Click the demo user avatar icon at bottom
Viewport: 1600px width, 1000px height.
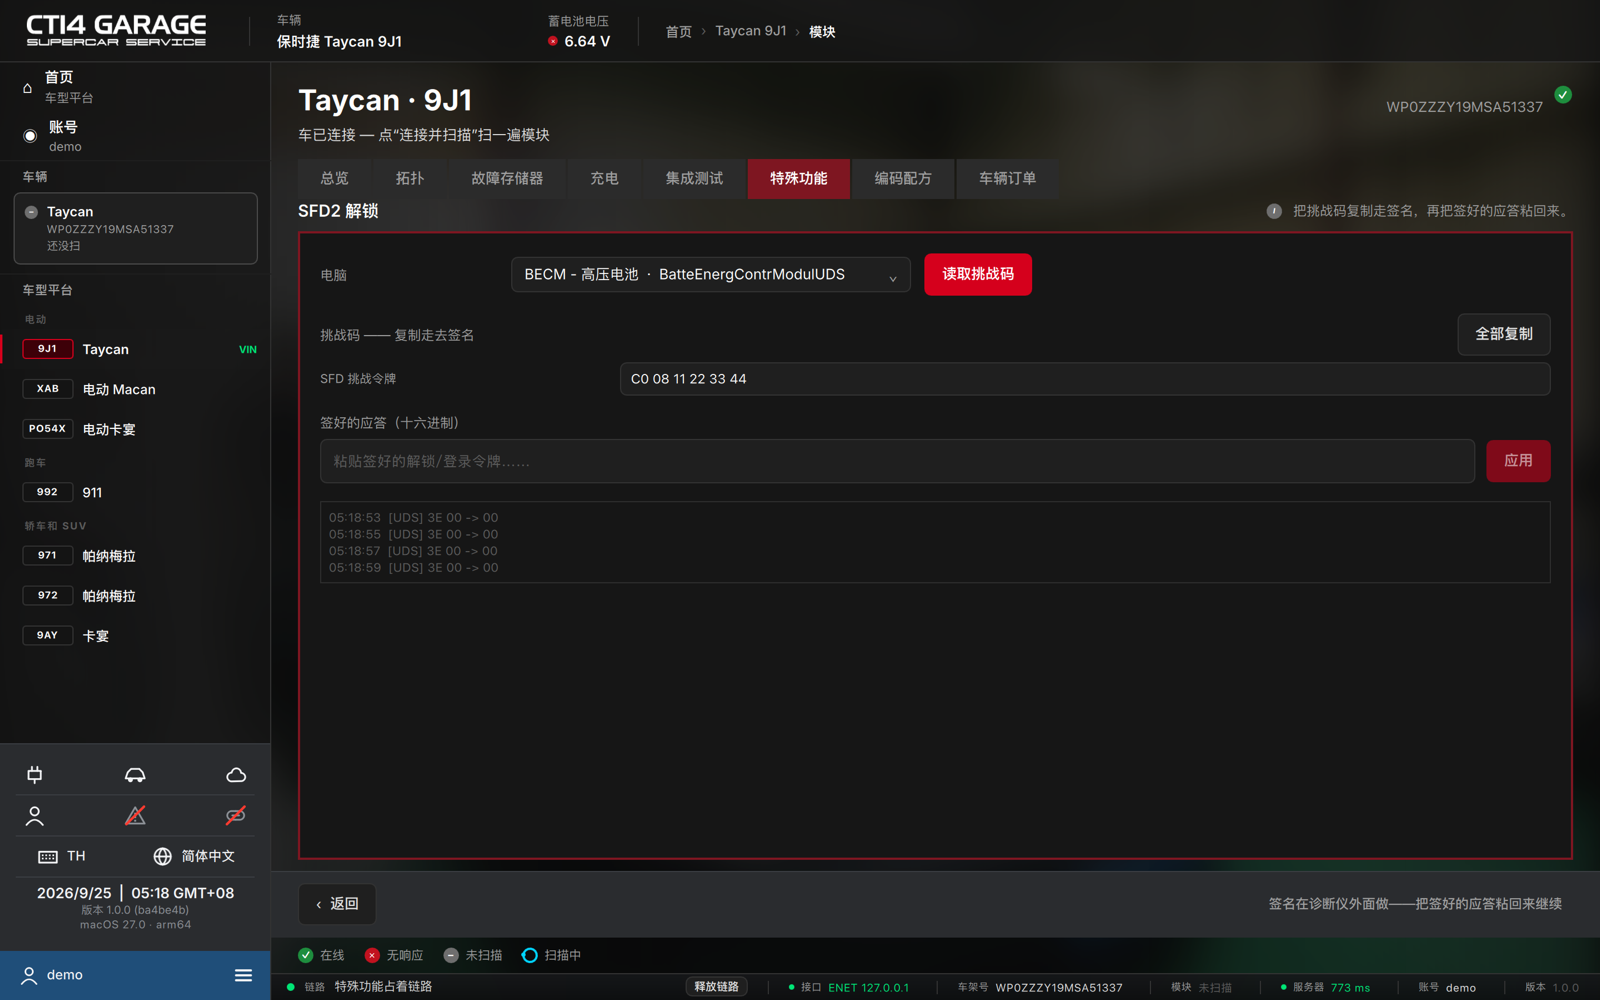(x=29, y=975)
